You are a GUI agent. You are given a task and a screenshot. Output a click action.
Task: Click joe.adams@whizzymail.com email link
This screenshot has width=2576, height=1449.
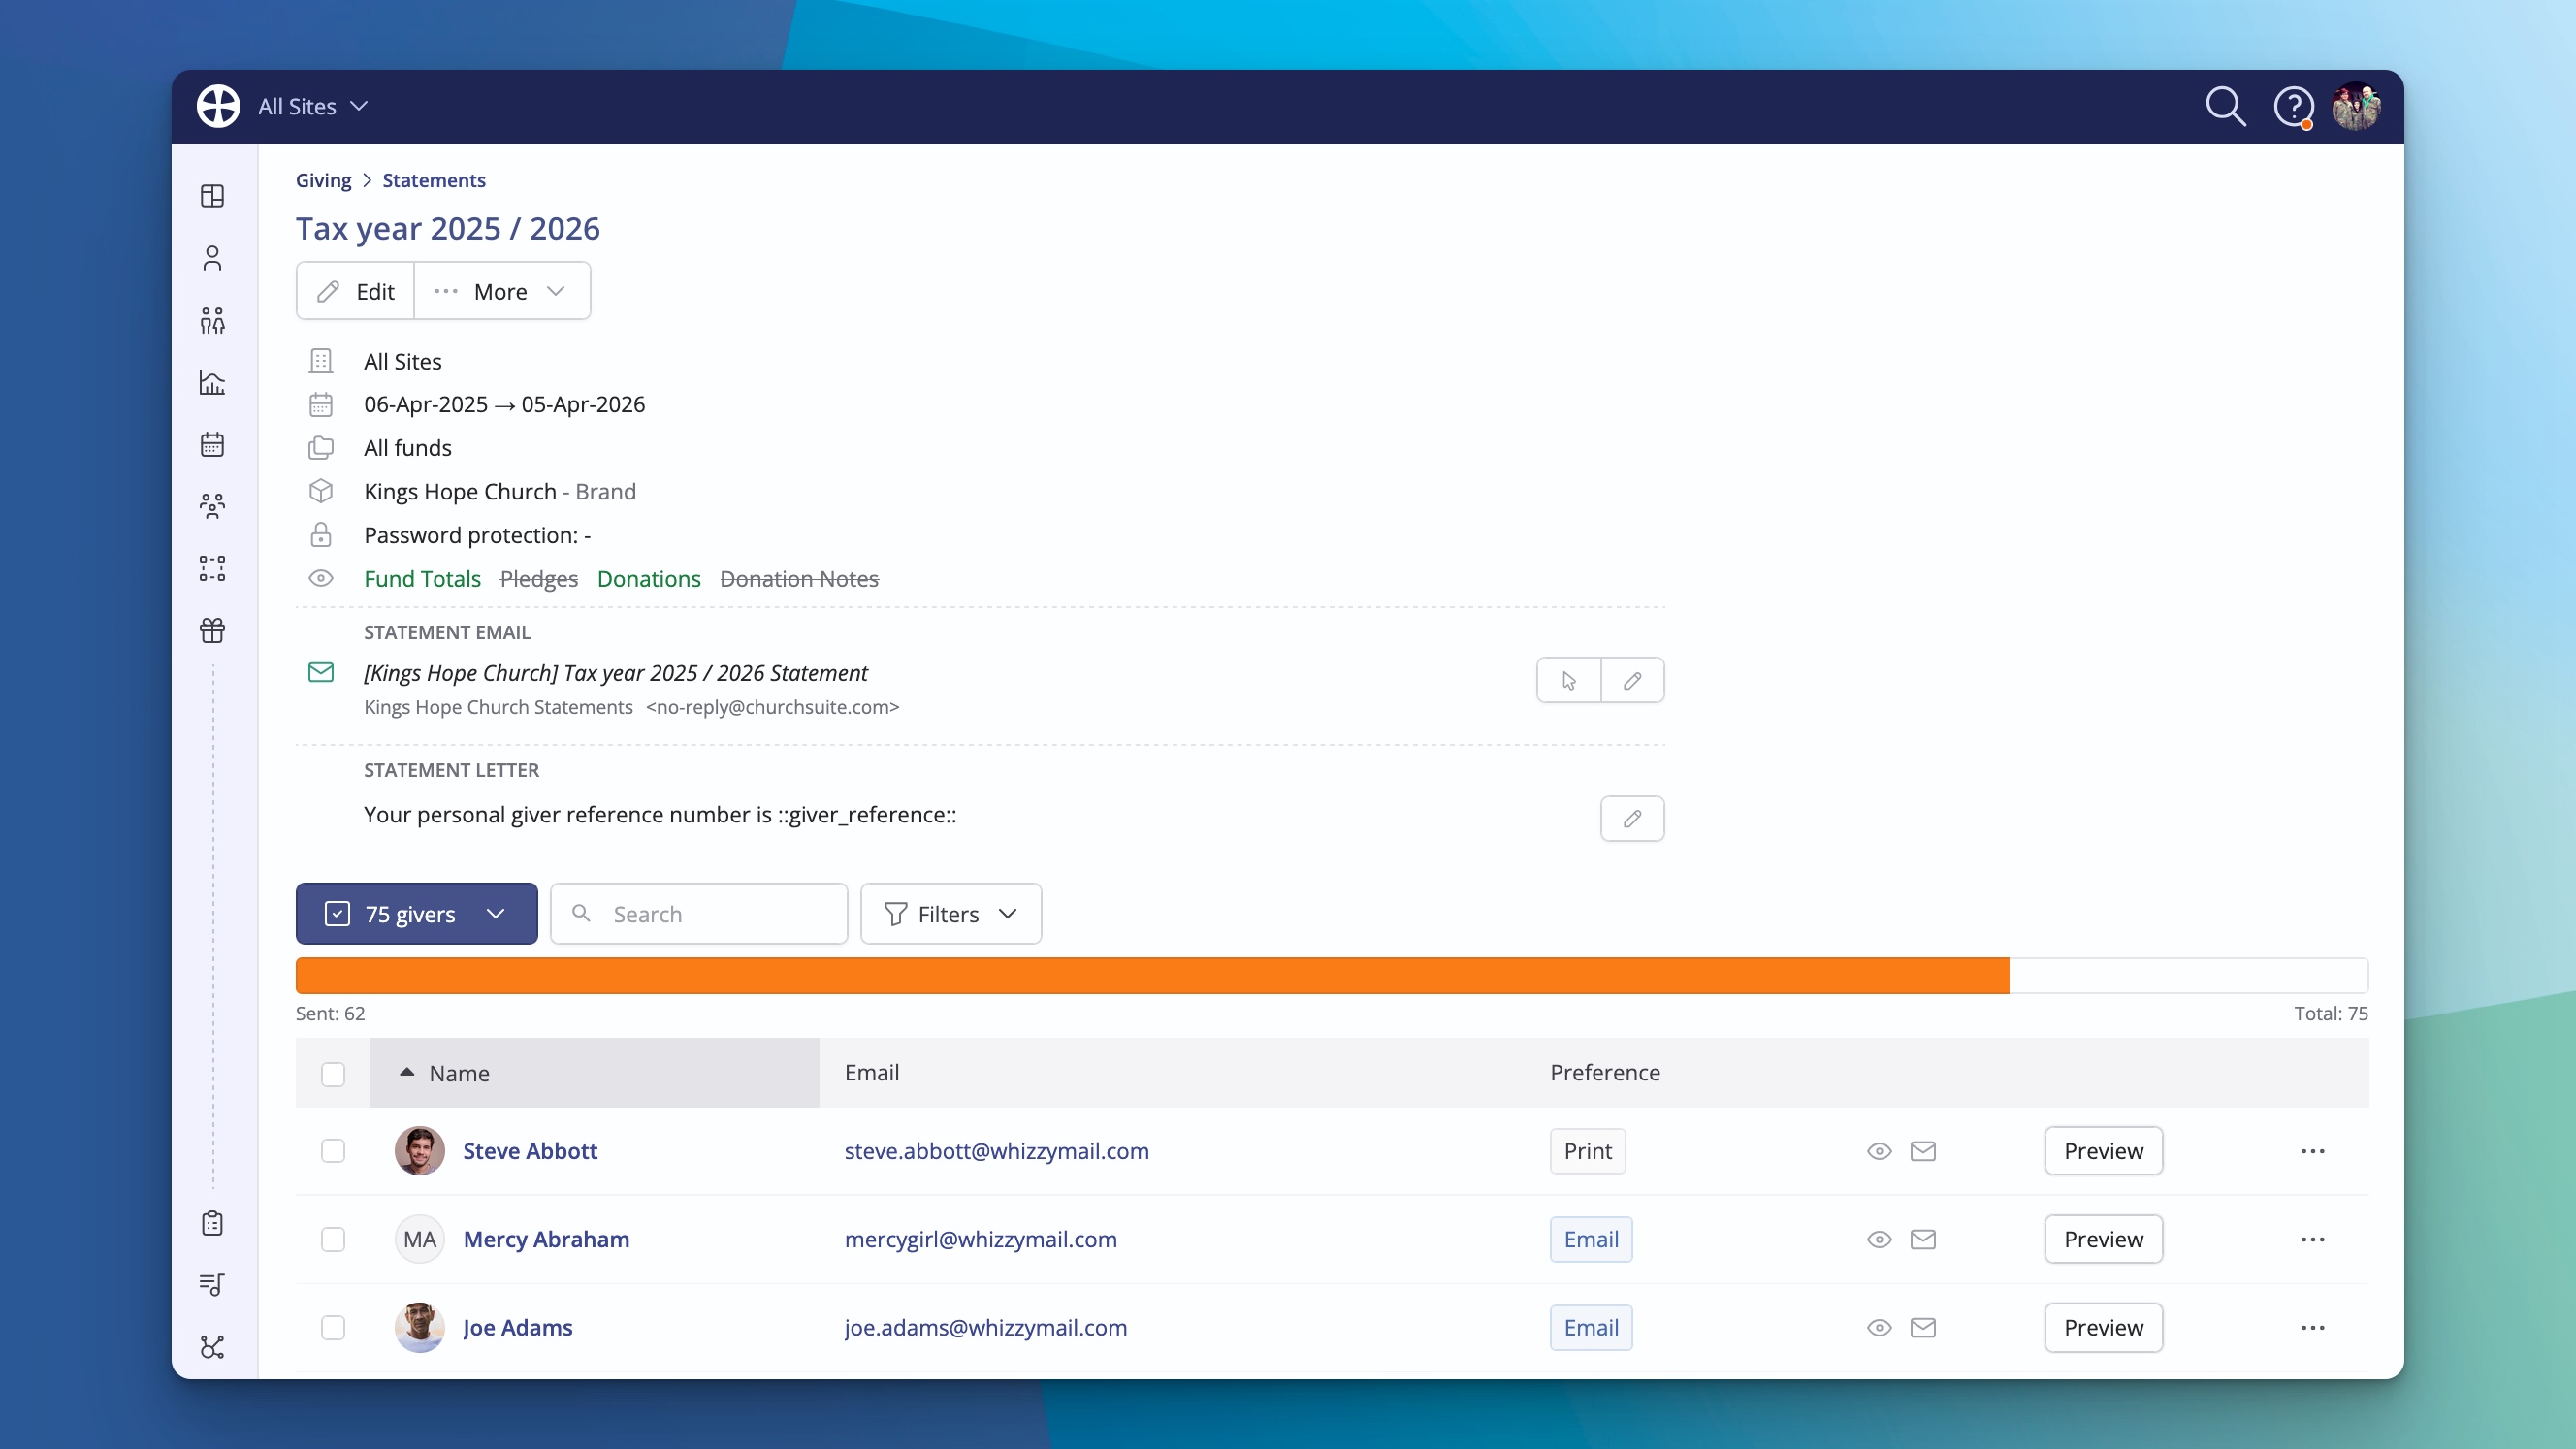coord(985,1328)
